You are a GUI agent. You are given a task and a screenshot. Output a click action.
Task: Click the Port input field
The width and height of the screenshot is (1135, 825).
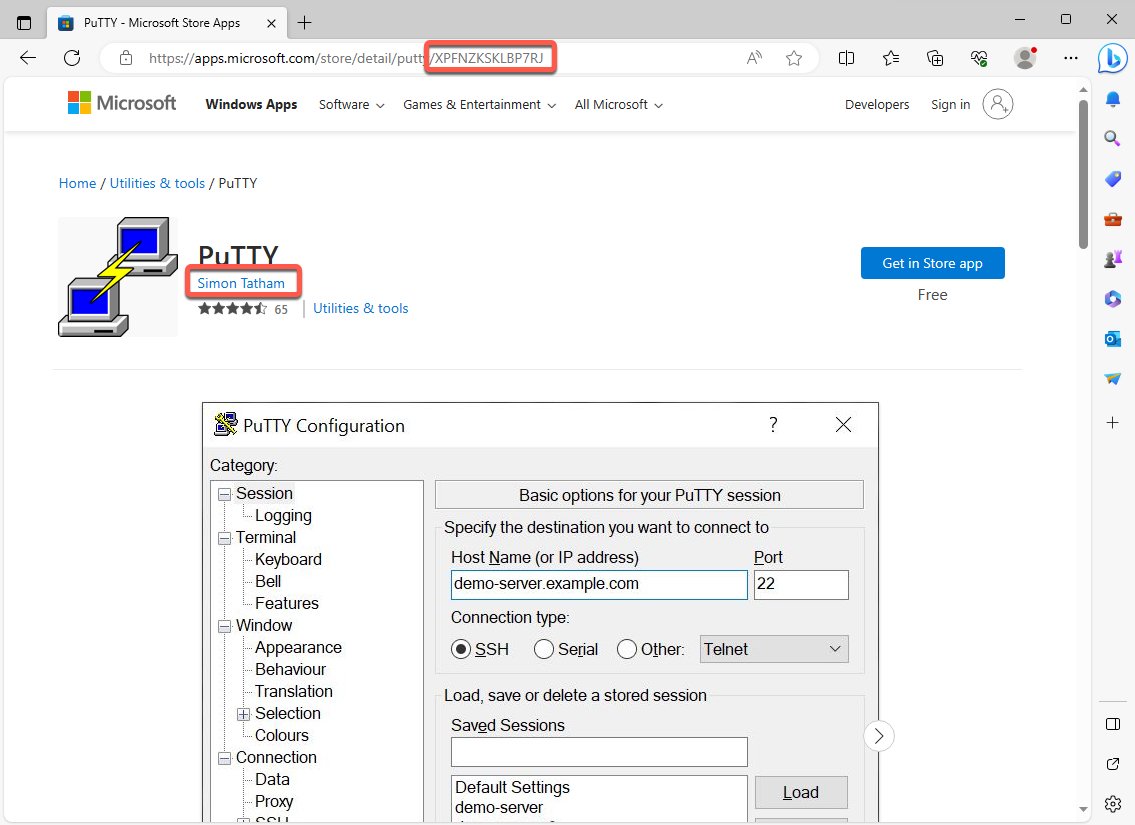pos(801,585)
